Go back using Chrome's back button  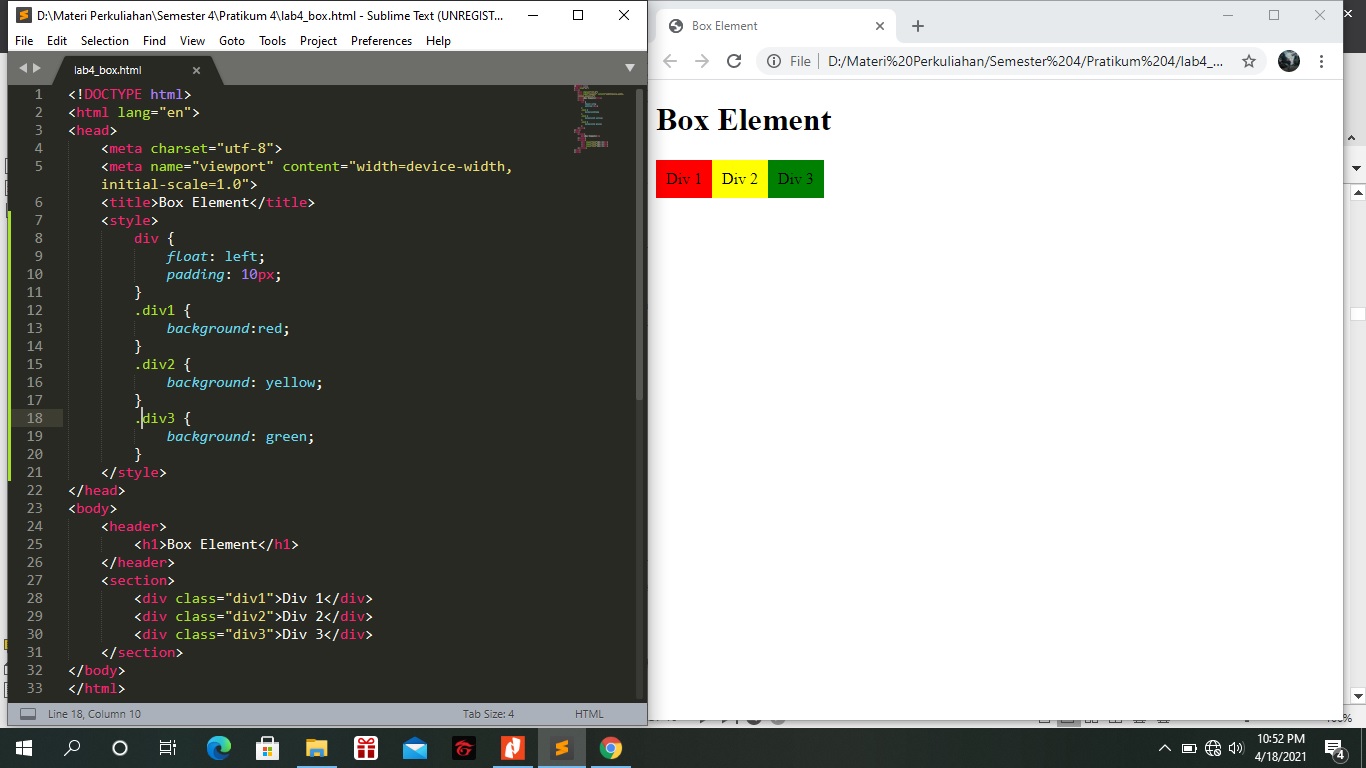click(669, 61)
